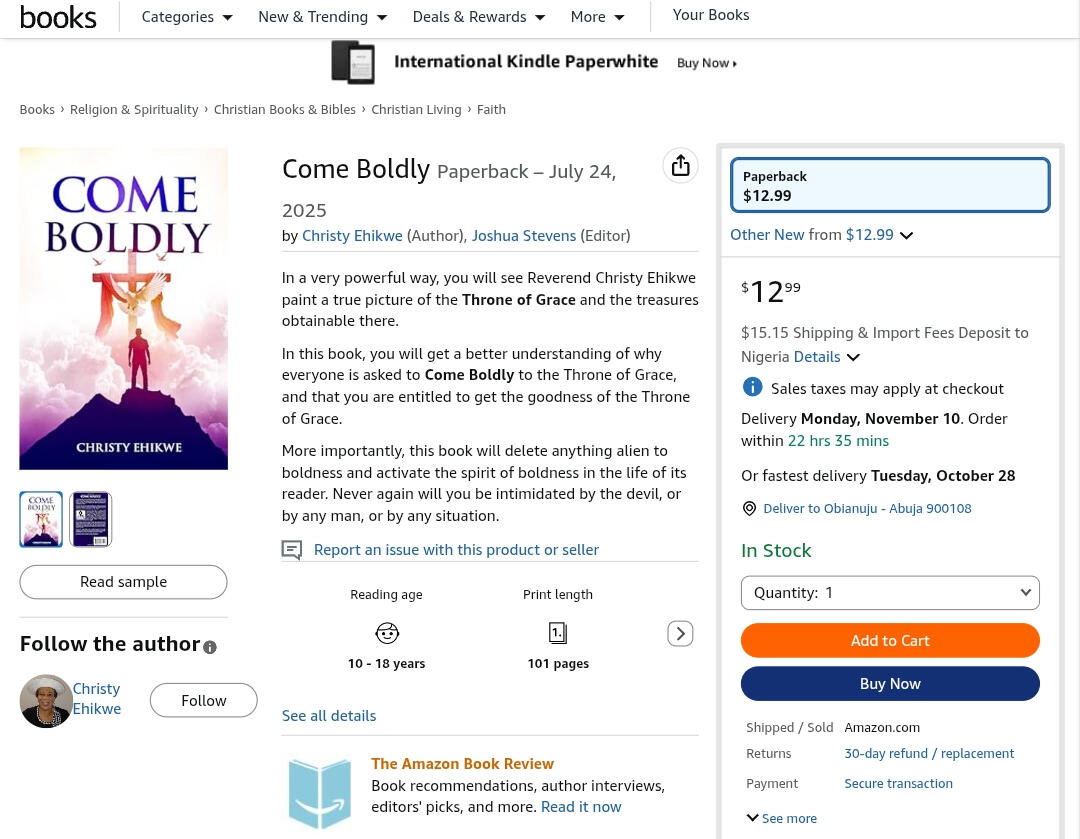Expand See more purchase details
Screen dimensions: 1080x839
click(x=782, y=818)
